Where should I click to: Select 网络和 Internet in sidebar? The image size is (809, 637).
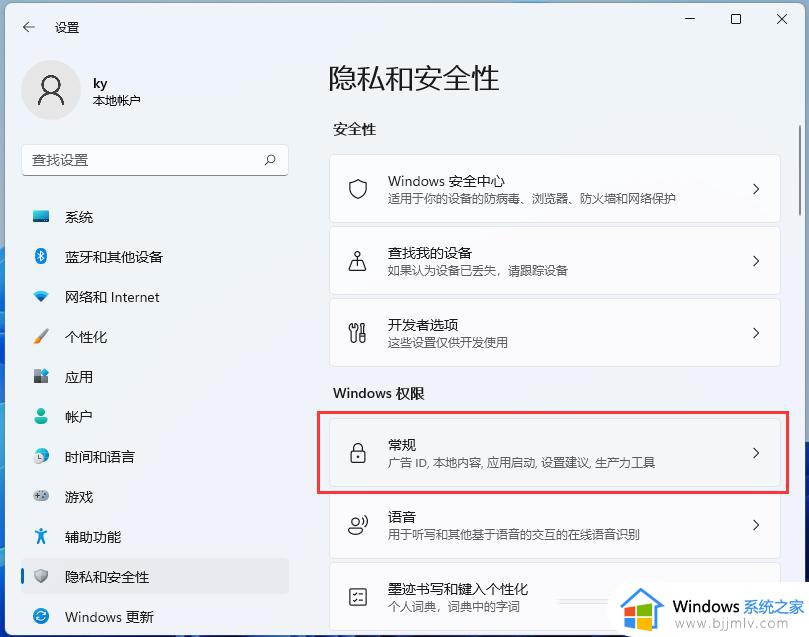point(155,297)
